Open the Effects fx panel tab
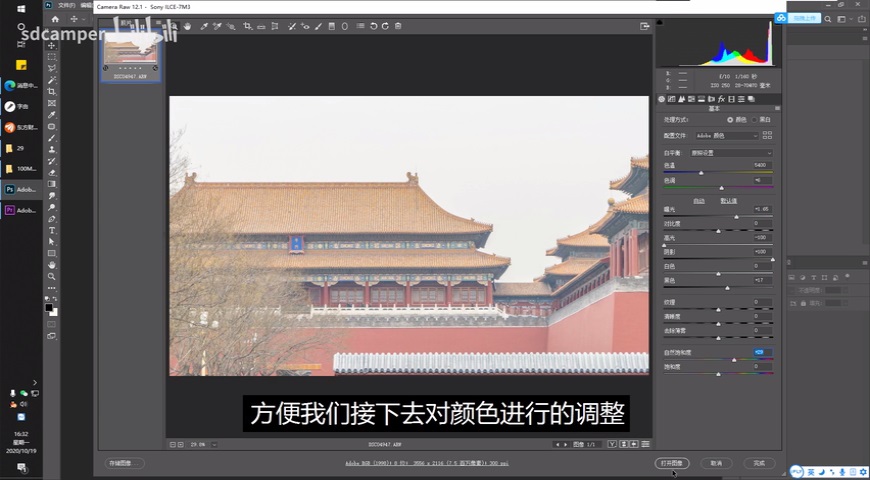Image resolution: width=870 pixels, height=480 pixels. pyautogui.click(x=721, y=99)
